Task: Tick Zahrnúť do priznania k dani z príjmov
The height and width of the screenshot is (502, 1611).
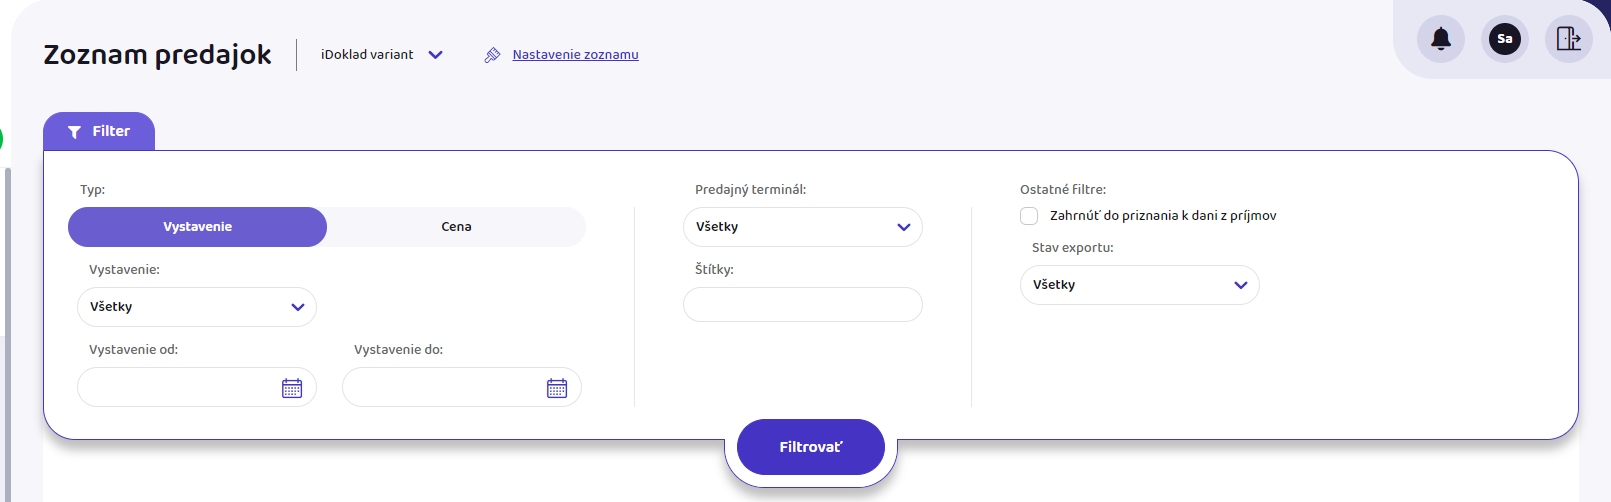Action: point(1029,216)
